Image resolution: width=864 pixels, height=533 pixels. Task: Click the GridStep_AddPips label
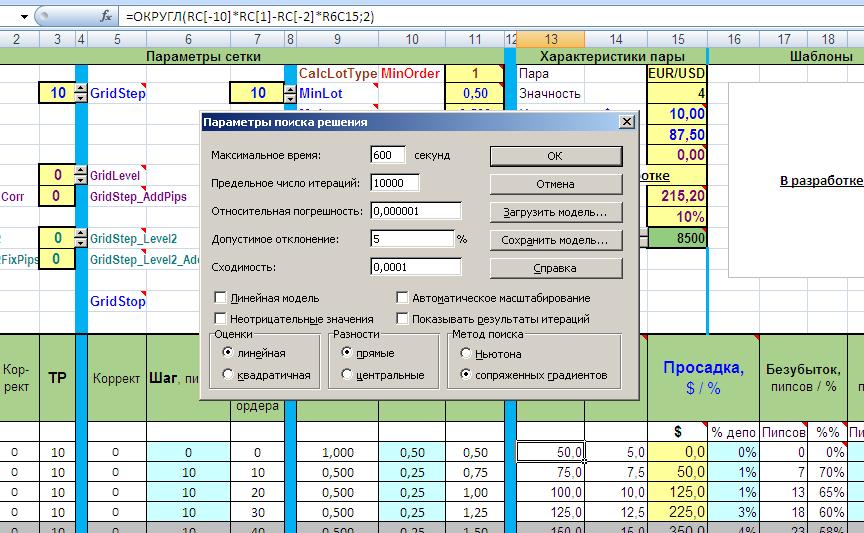[138, 196]
